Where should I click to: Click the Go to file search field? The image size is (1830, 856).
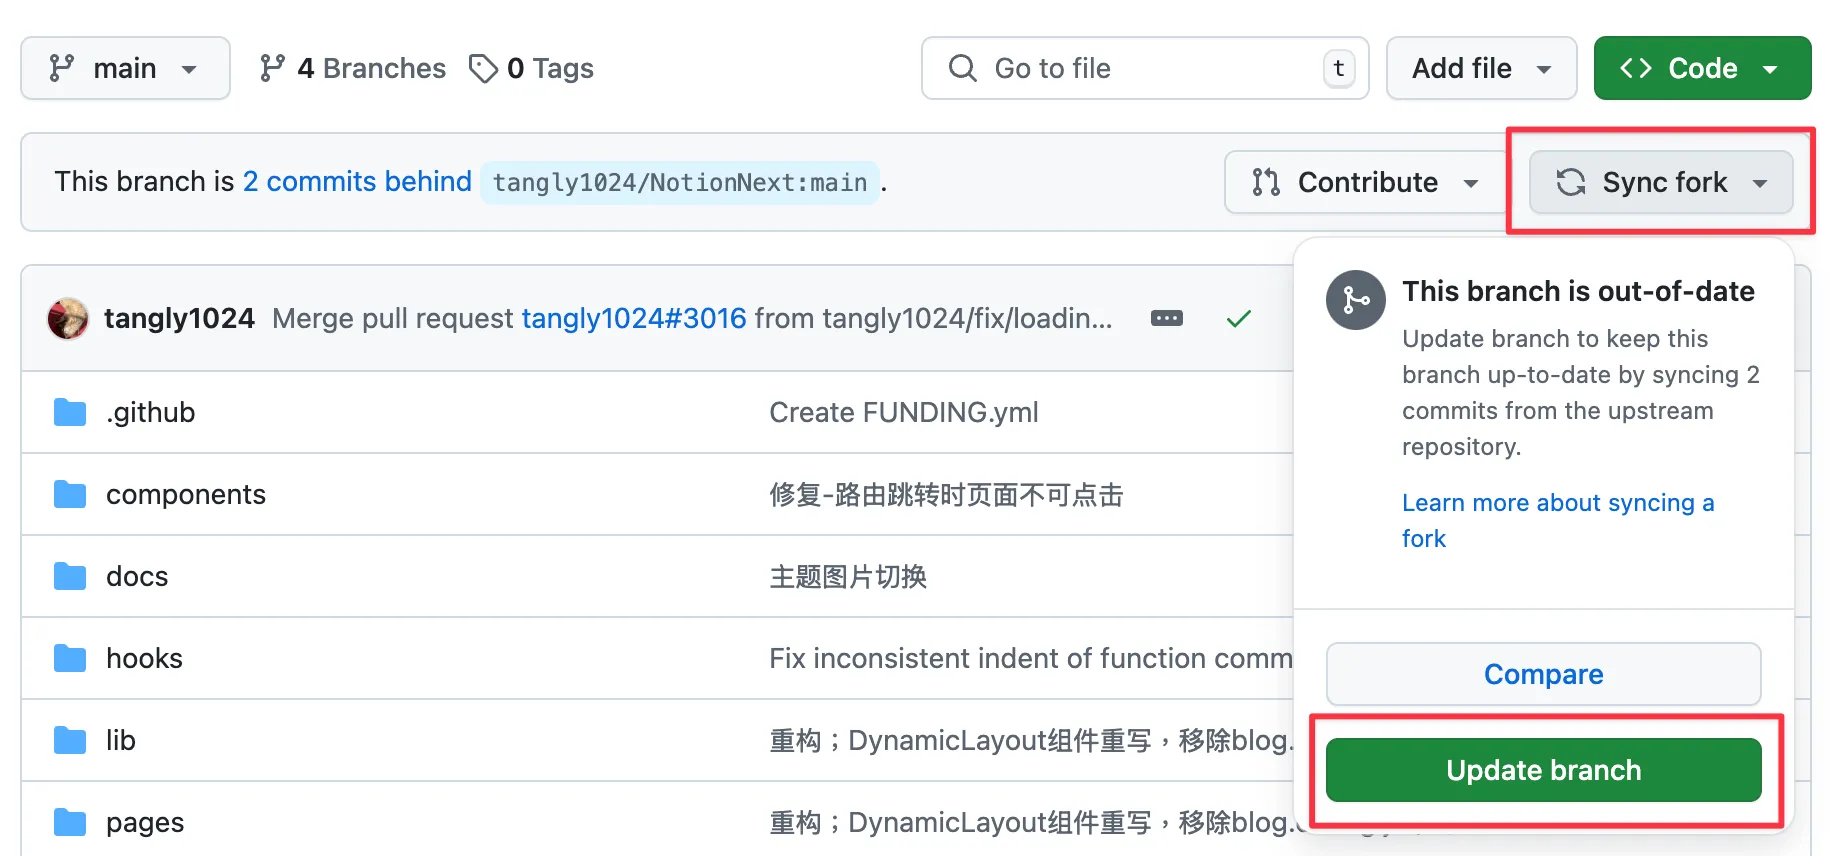click(x=1145, y=68)
